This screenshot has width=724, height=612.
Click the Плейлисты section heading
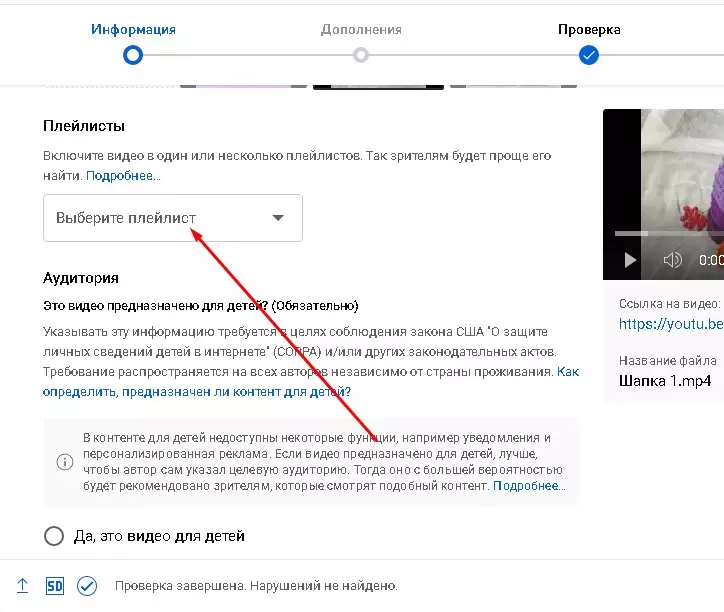pos(84,126)
